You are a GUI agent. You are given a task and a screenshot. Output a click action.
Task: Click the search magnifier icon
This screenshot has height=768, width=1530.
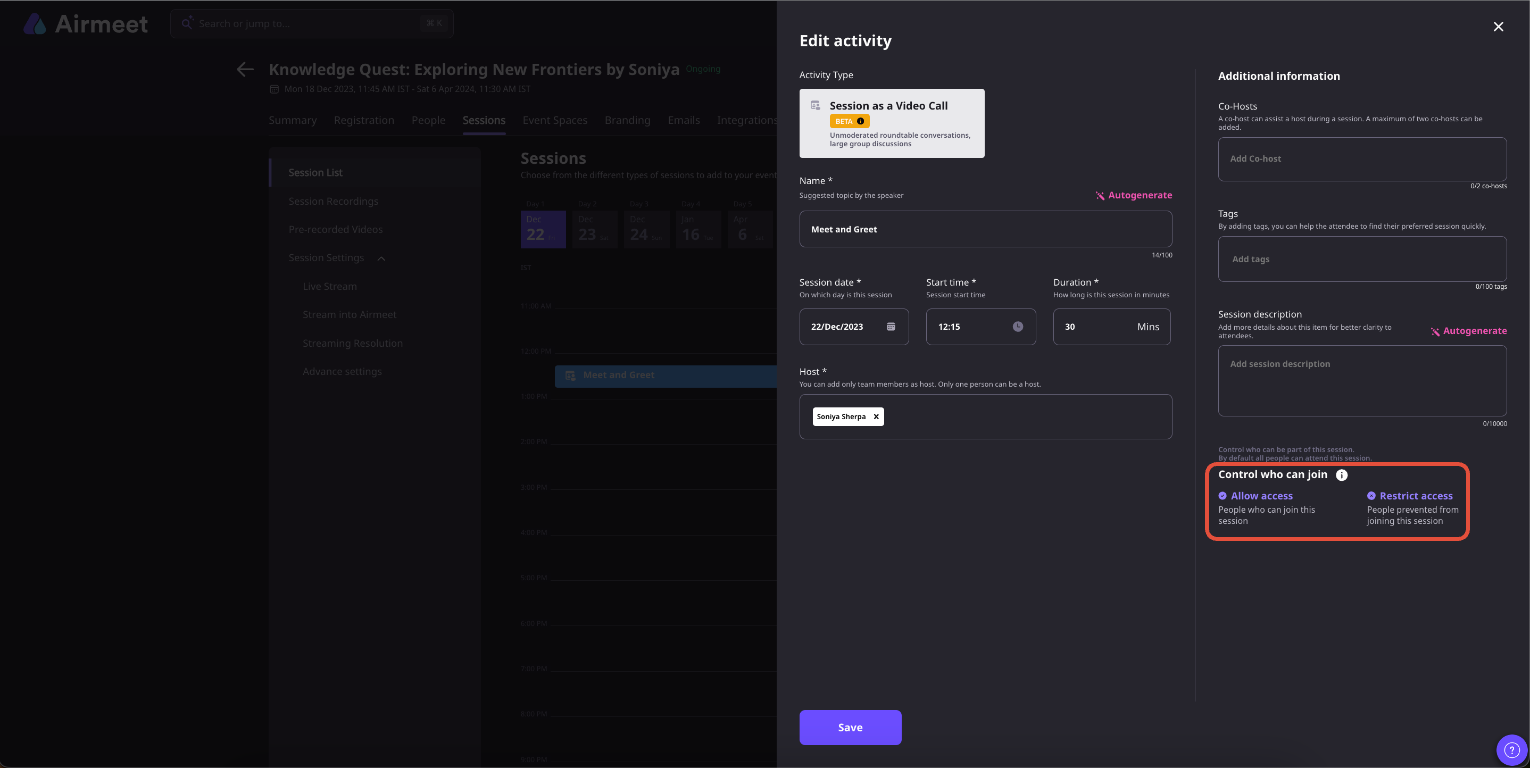pyautogui.click(x=187, y=23)
